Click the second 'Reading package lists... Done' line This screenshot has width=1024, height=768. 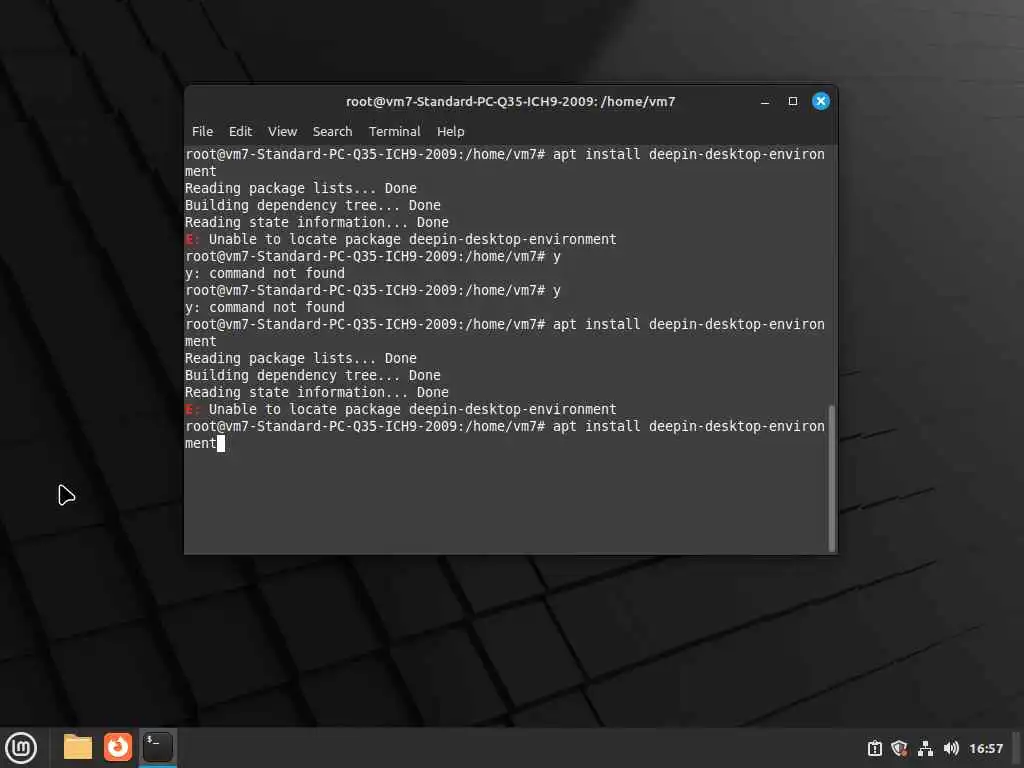pos(300,358)
